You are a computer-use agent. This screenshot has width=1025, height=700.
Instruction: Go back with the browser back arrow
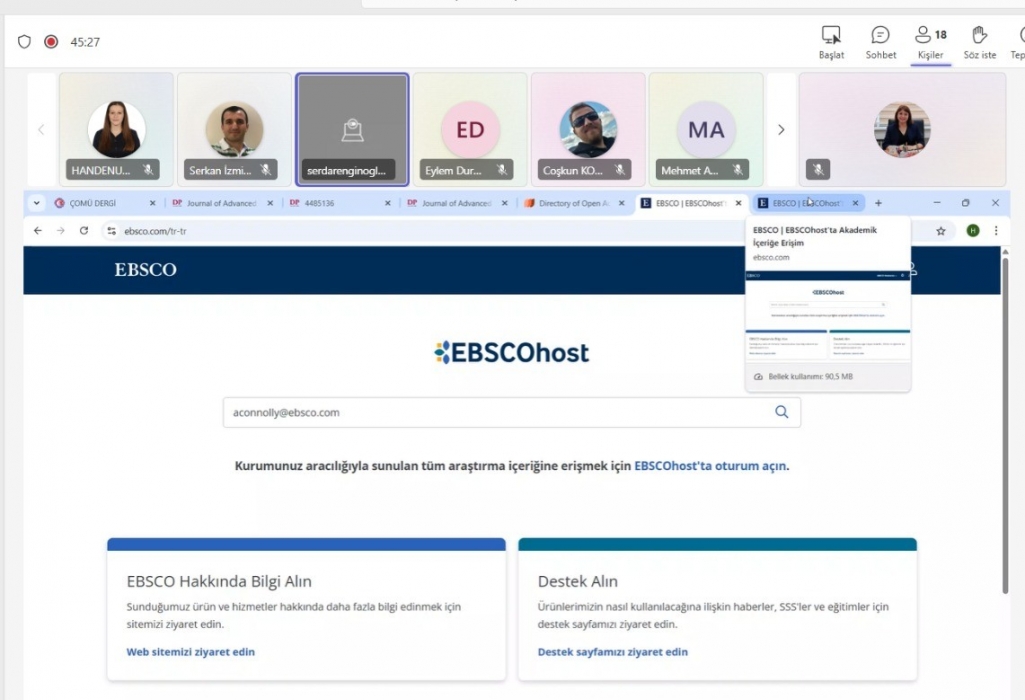coord(38,231)
